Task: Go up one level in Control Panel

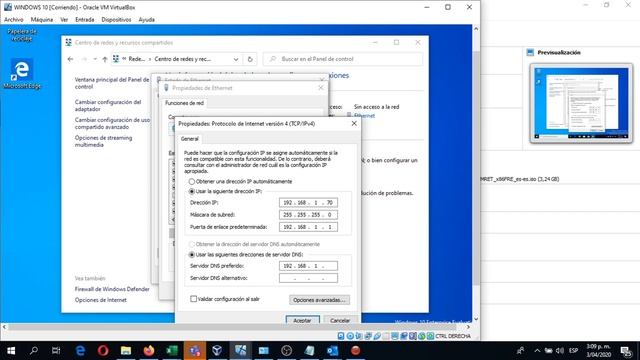Action: coord(105,59)
